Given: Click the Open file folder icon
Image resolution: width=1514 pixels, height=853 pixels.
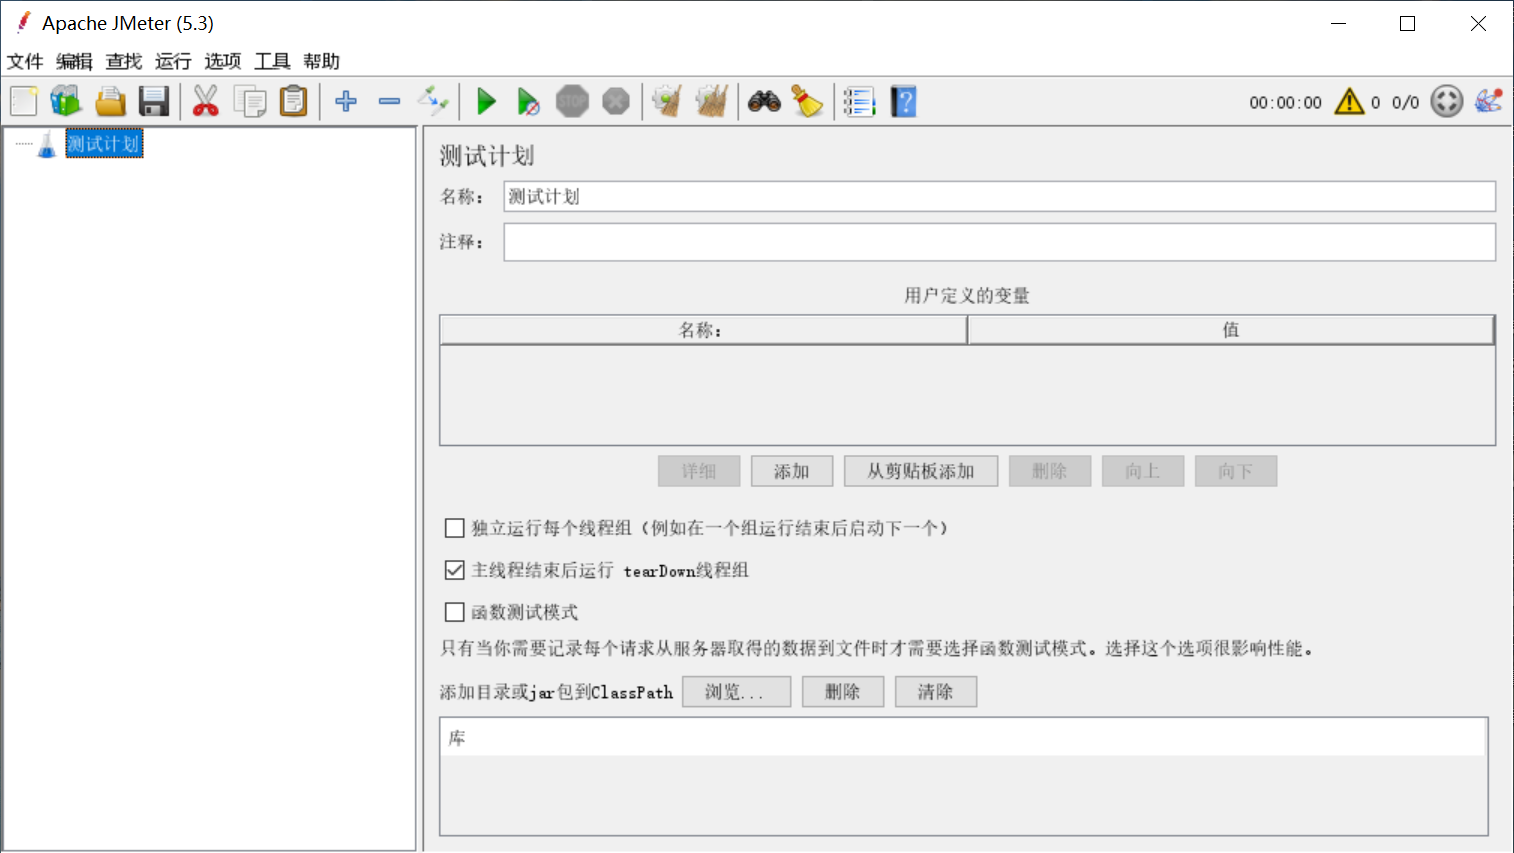Looking at the screenshot, I should (x=110, y=101).
